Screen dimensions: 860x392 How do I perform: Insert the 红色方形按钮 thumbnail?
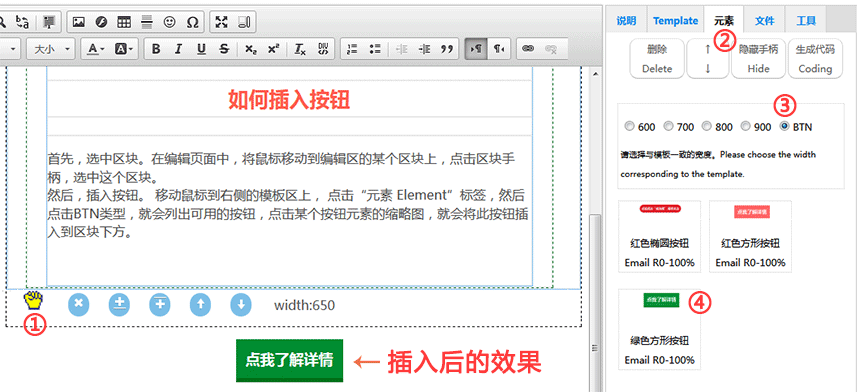(x=750, y=236)
